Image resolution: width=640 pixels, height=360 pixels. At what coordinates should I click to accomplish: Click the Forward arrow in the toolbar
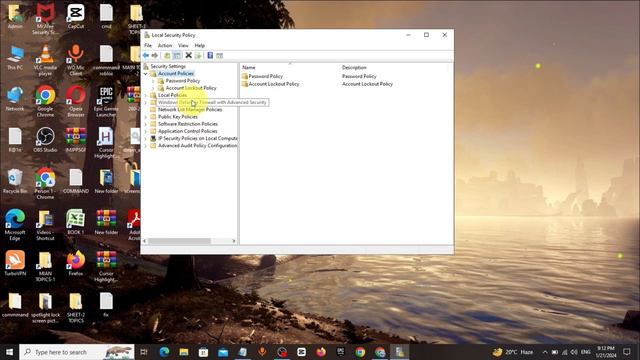pos(155,56)
